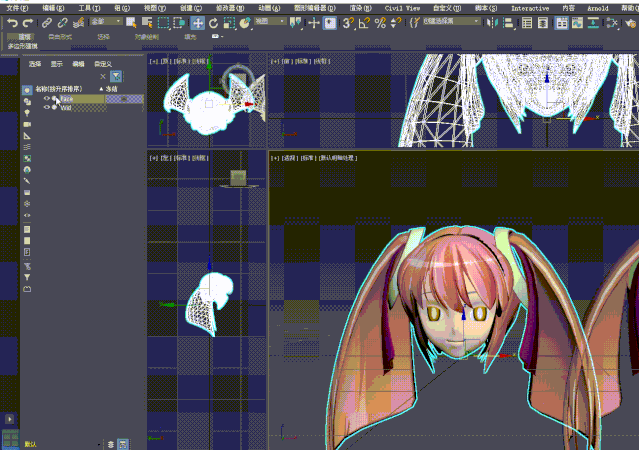Toggle Display Cameras filter icon

pos(27,124)
